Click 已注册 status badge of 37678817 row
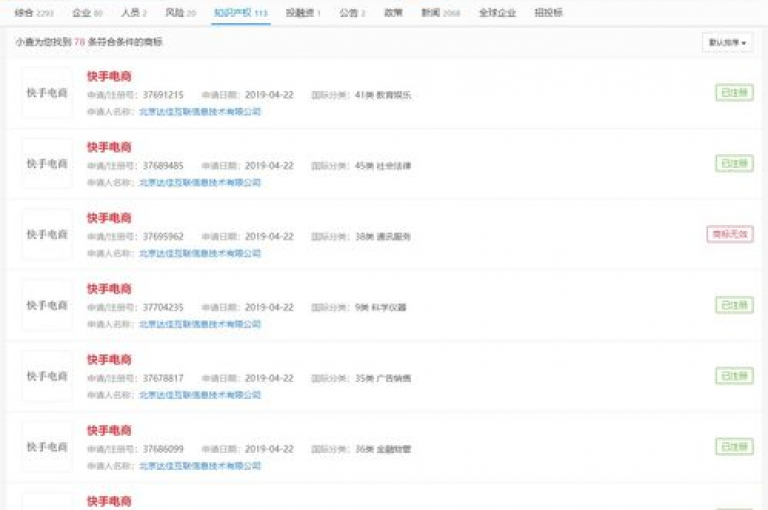The width and height of the screenshot is (768, 510). pos(734,376)
